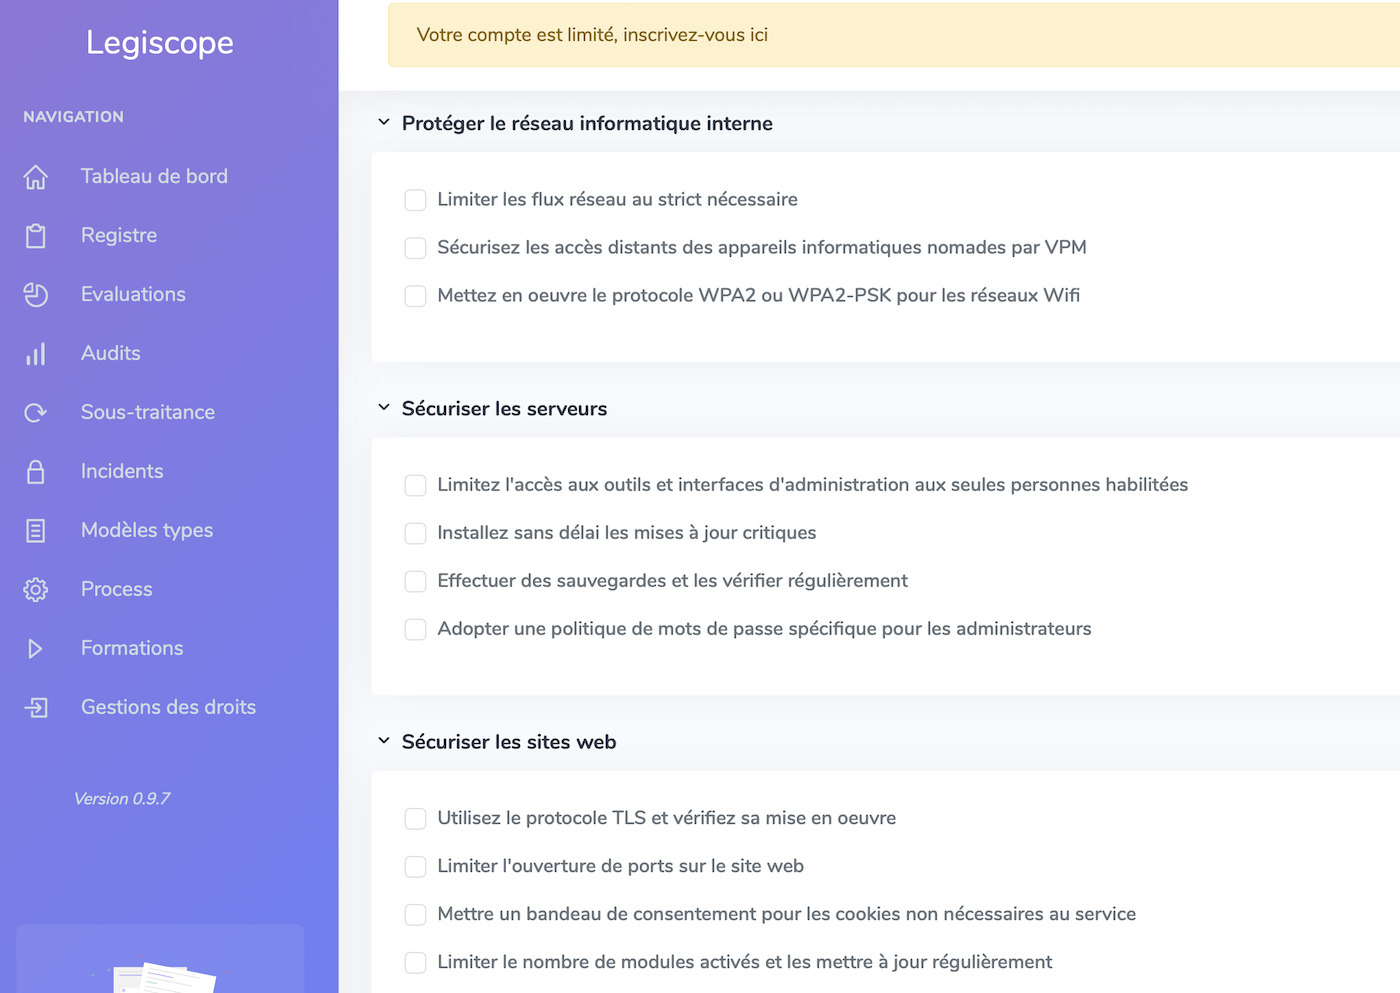This screenshot has width=1400, height=993.
Task: Click the home icon for Tableau de bord
Action: click(36, 177)
